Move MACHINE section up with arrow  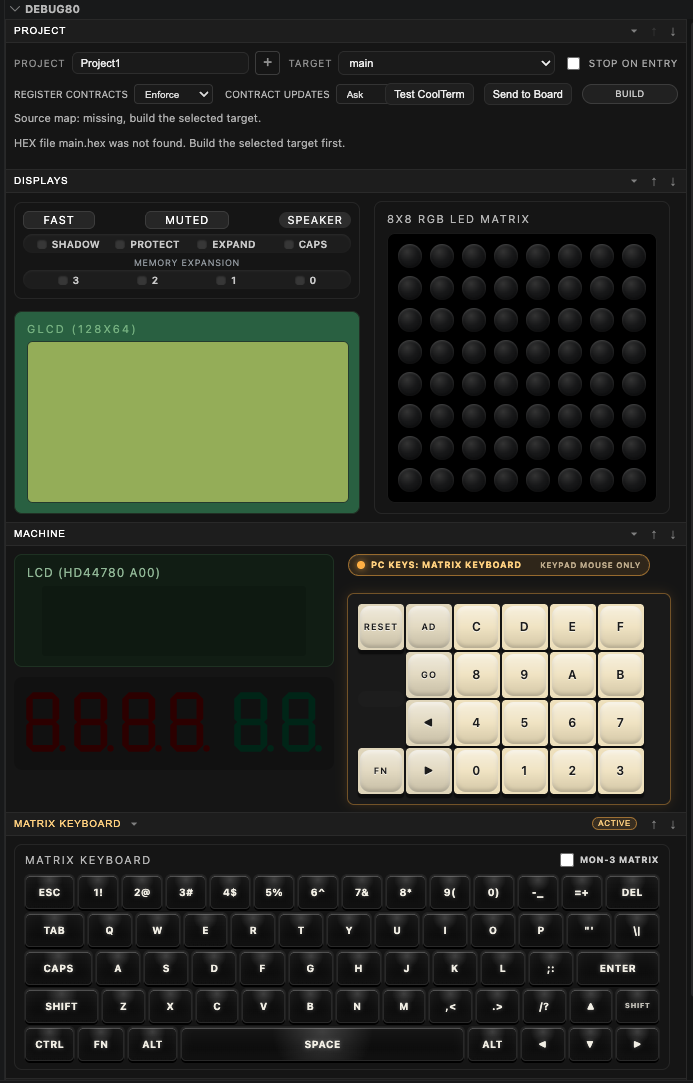[x=654, y=534]
